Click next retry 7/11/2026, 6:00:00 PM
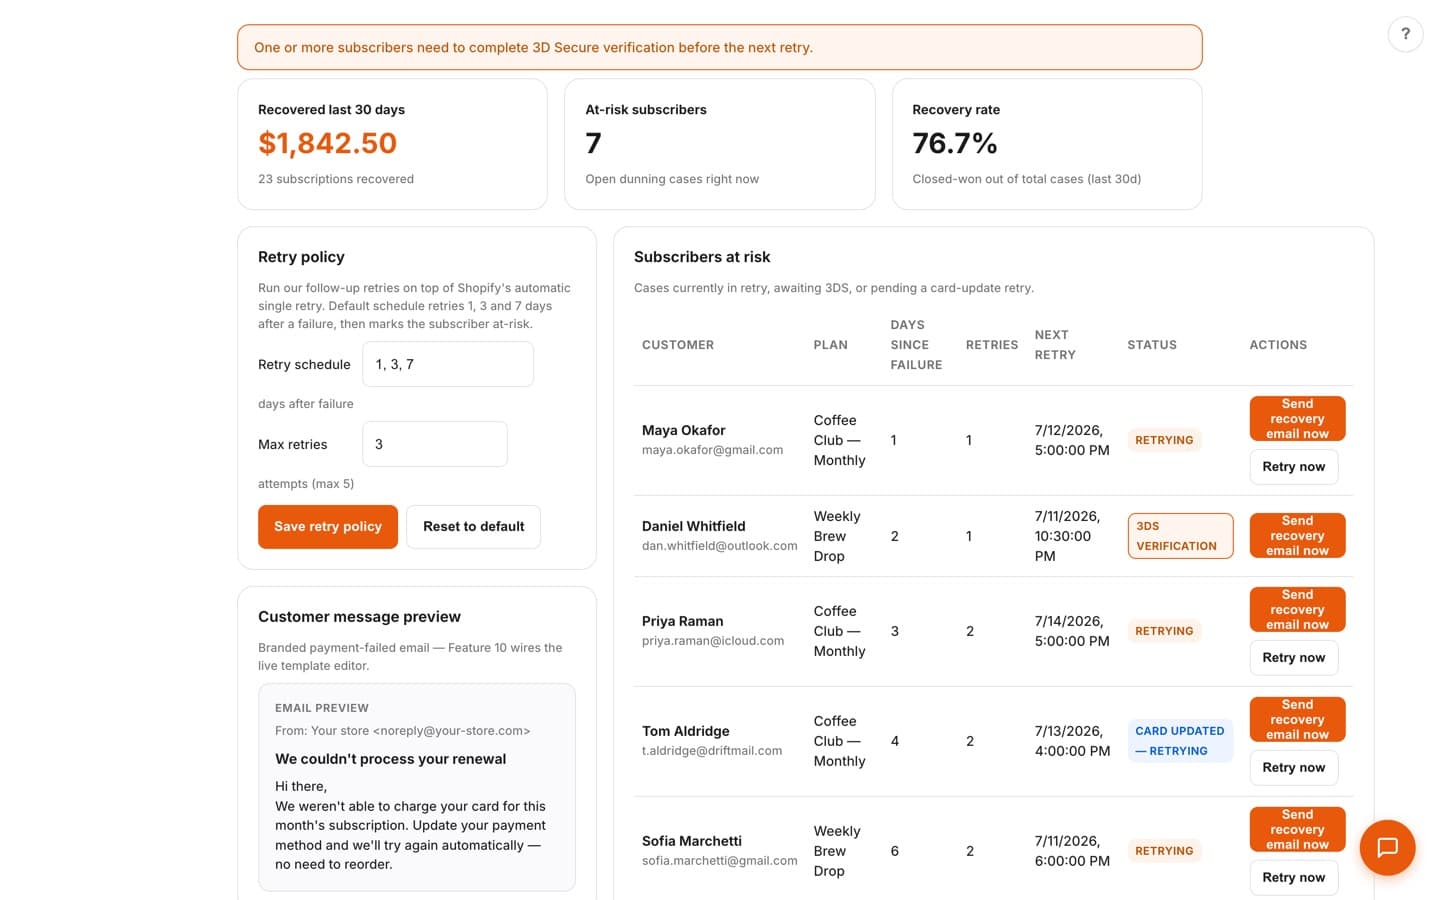This screenshot has height=900, width=1440. pyautogui.click(x=1071, y=851)
